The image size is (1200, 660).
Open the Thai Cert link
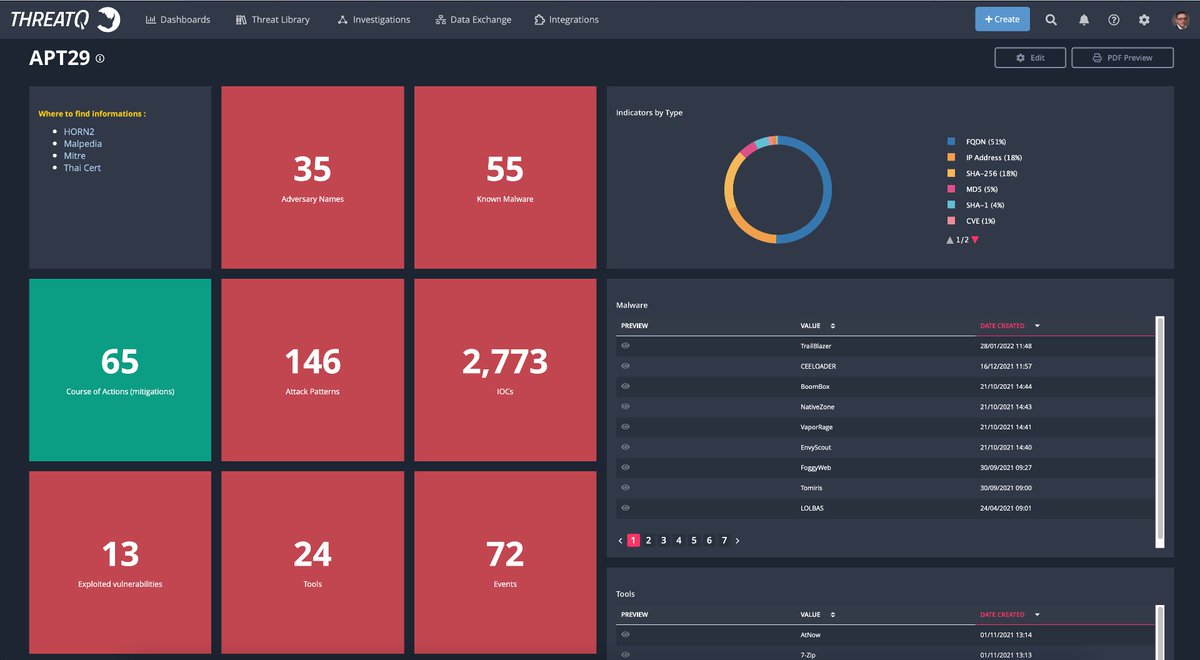point(83,168)
